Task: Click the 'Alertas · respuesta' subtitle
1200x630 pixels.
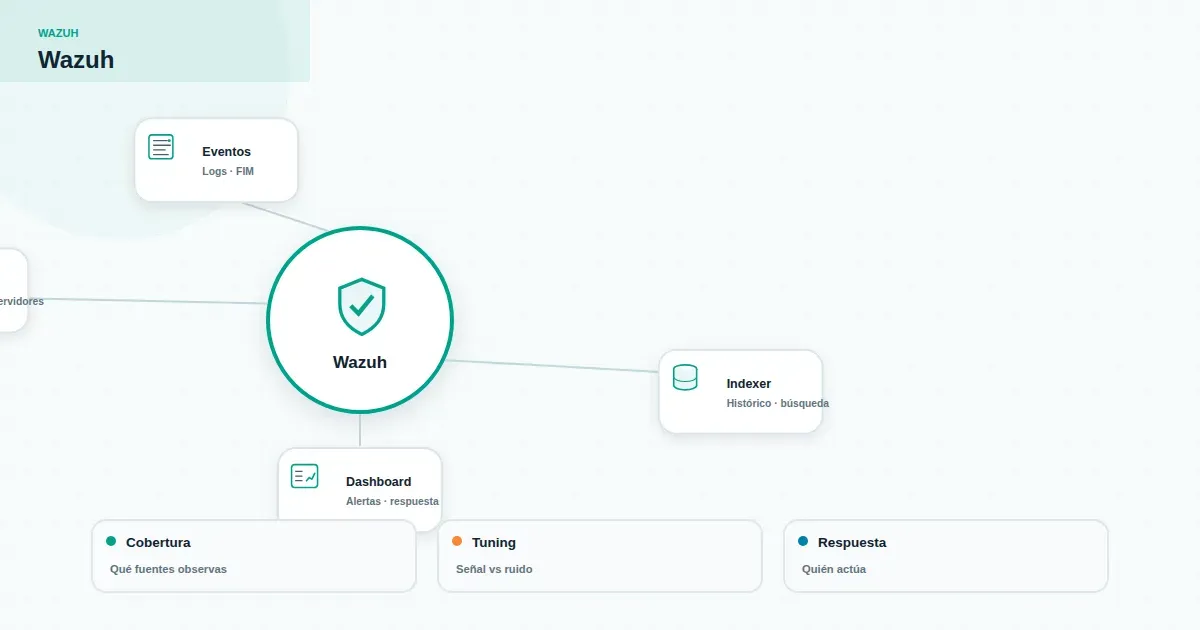Action: 392,501
